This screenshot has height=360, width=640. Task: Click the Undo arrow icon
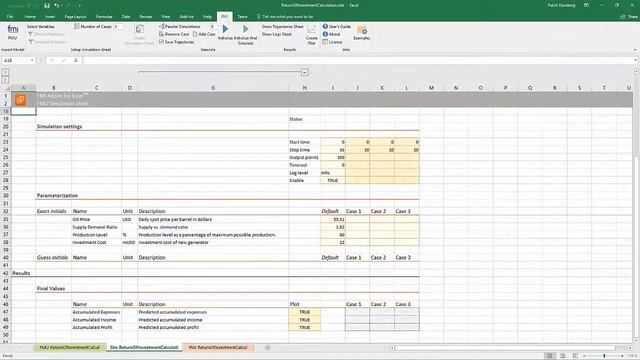[x=56, y=5]
